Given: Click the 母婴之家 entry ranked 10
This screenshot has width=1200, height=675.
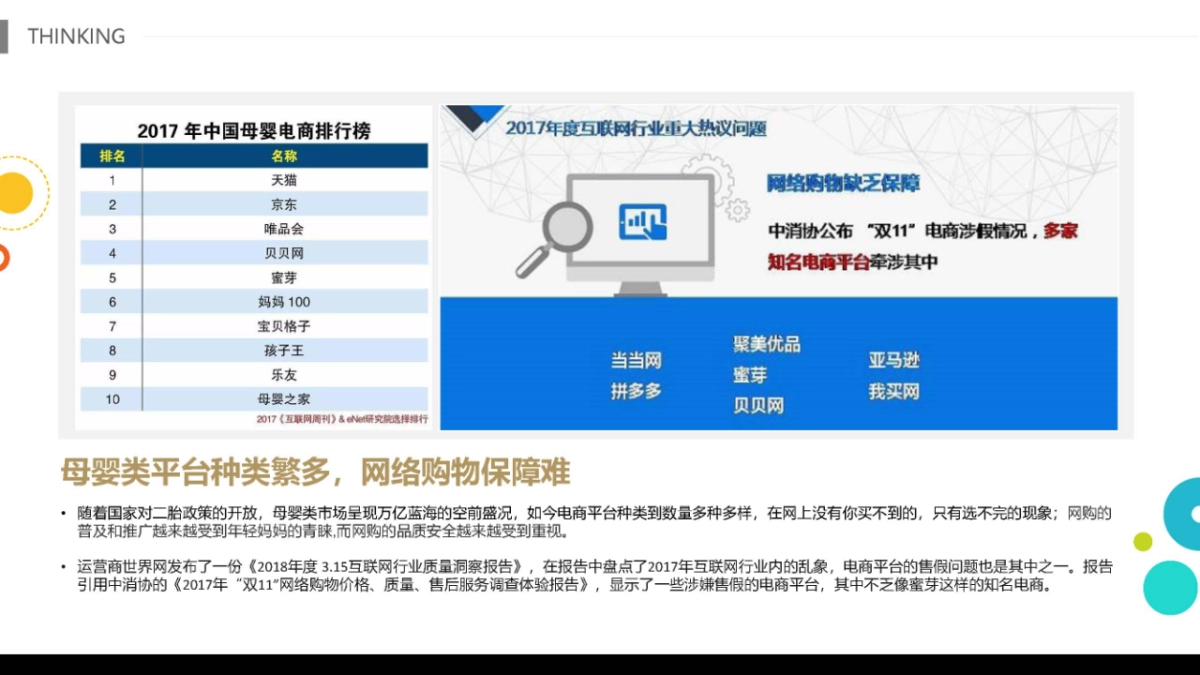Looking at the screenshot, I should pos(284,399).
